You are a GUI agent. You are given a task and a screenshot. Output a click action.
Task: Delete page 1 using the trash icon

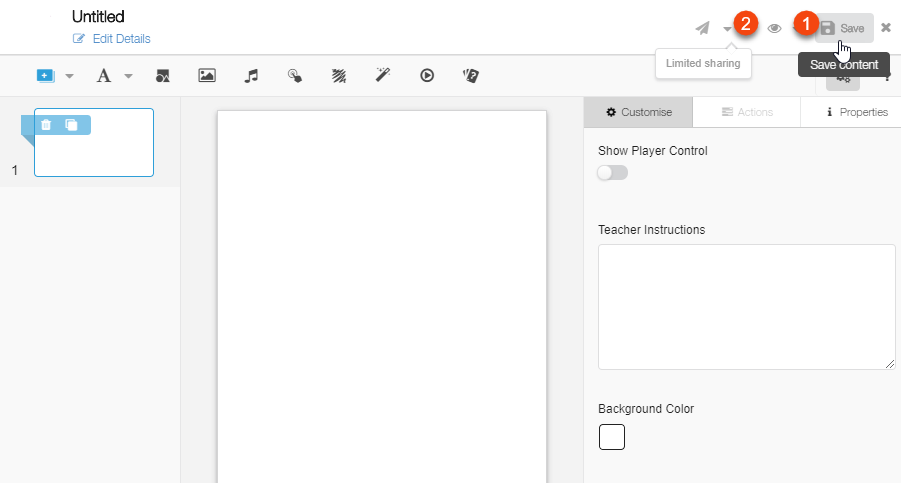click(x=46, y=125)
